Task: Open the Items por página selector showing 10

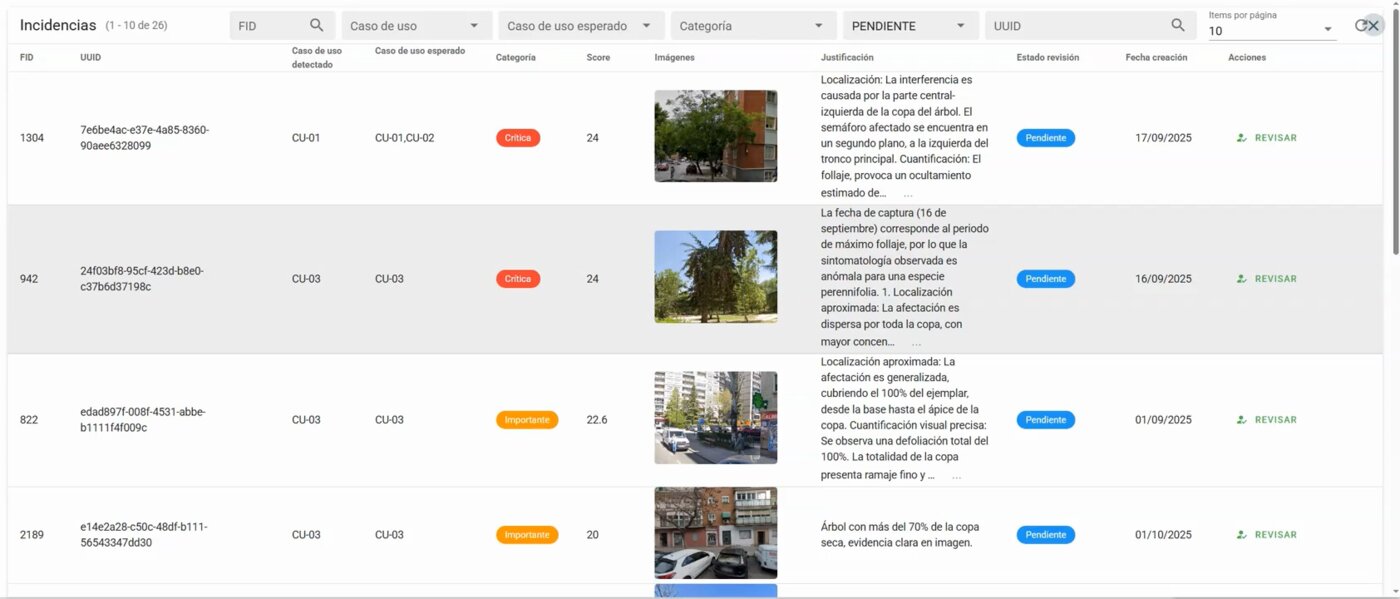Action: [x=1270, y=30]
